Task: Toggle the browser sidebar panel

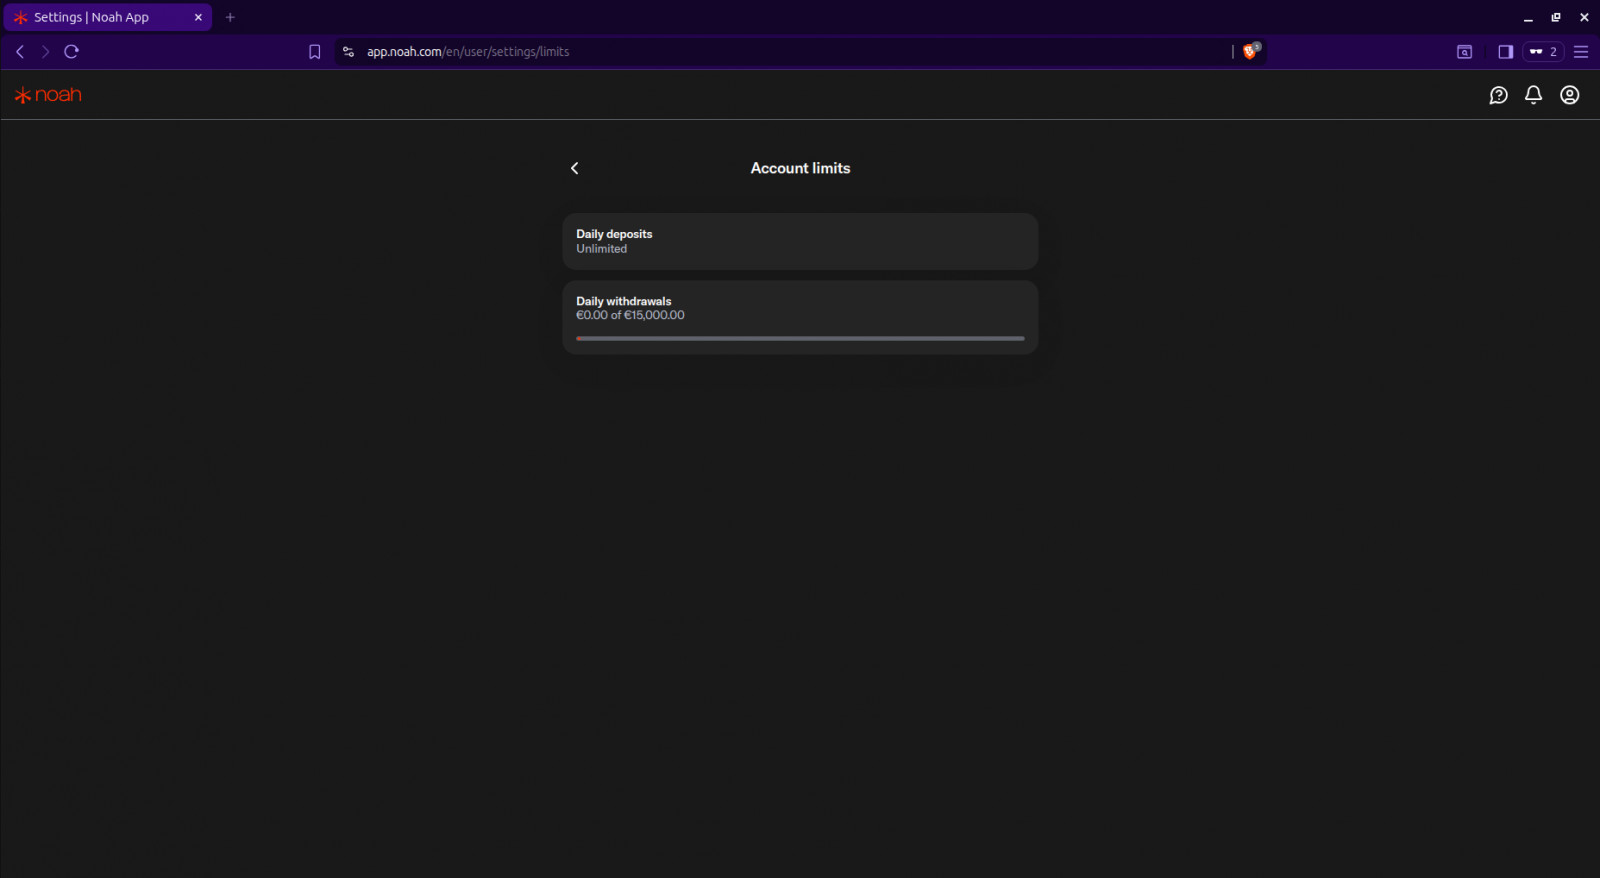Action: pyautogui.click(x=1505, y=52)
